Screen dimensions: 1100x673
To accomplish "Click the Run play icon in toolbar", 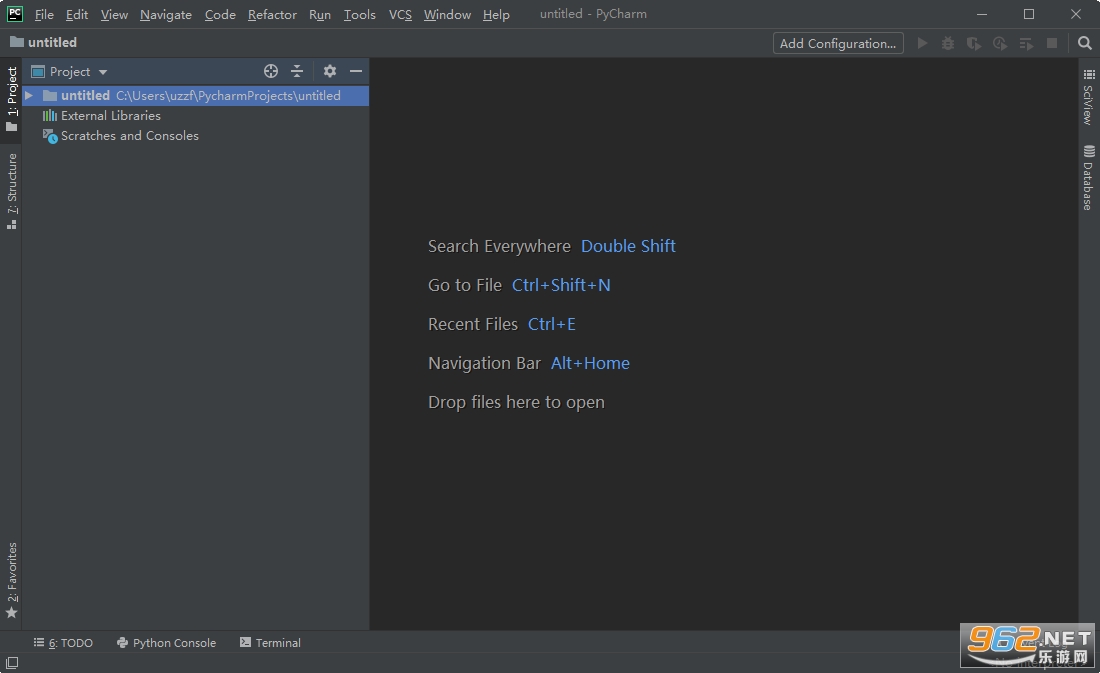I will coord(923,44).
